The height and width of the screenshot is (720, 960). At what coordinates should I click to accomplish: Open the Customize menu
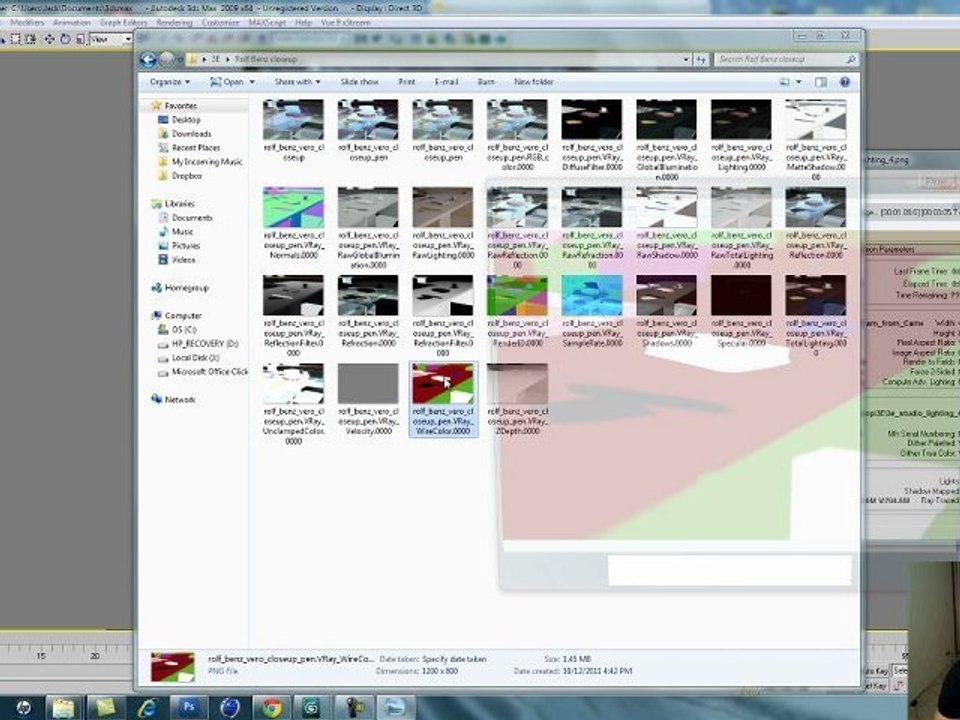220,23
